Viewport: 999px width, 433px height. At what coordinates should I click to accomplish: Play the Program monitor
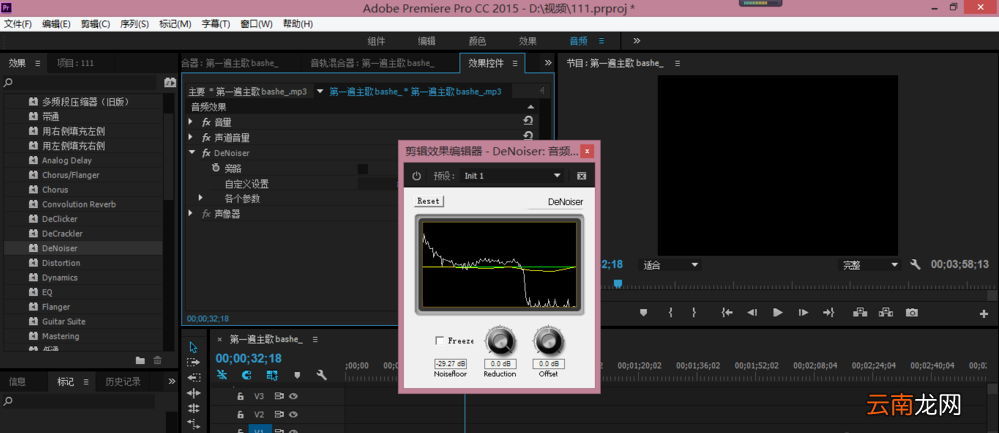point(777,313)
